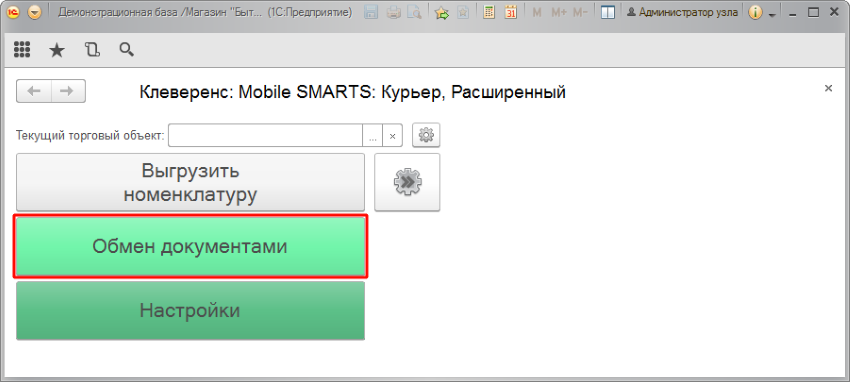Open the calculator icon in title bar
Screen dimensions: 850x382
[x=489, y=12]
